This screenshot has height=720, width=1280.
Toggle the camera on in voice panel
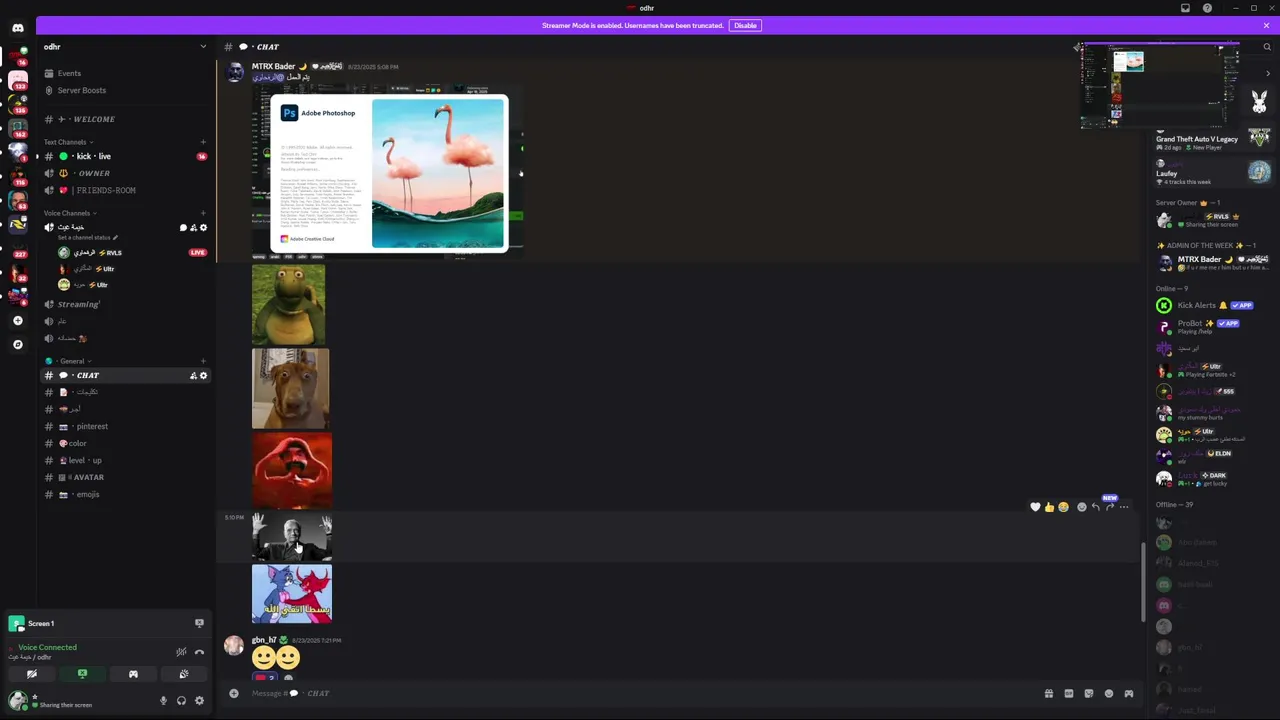pos(32,674)
